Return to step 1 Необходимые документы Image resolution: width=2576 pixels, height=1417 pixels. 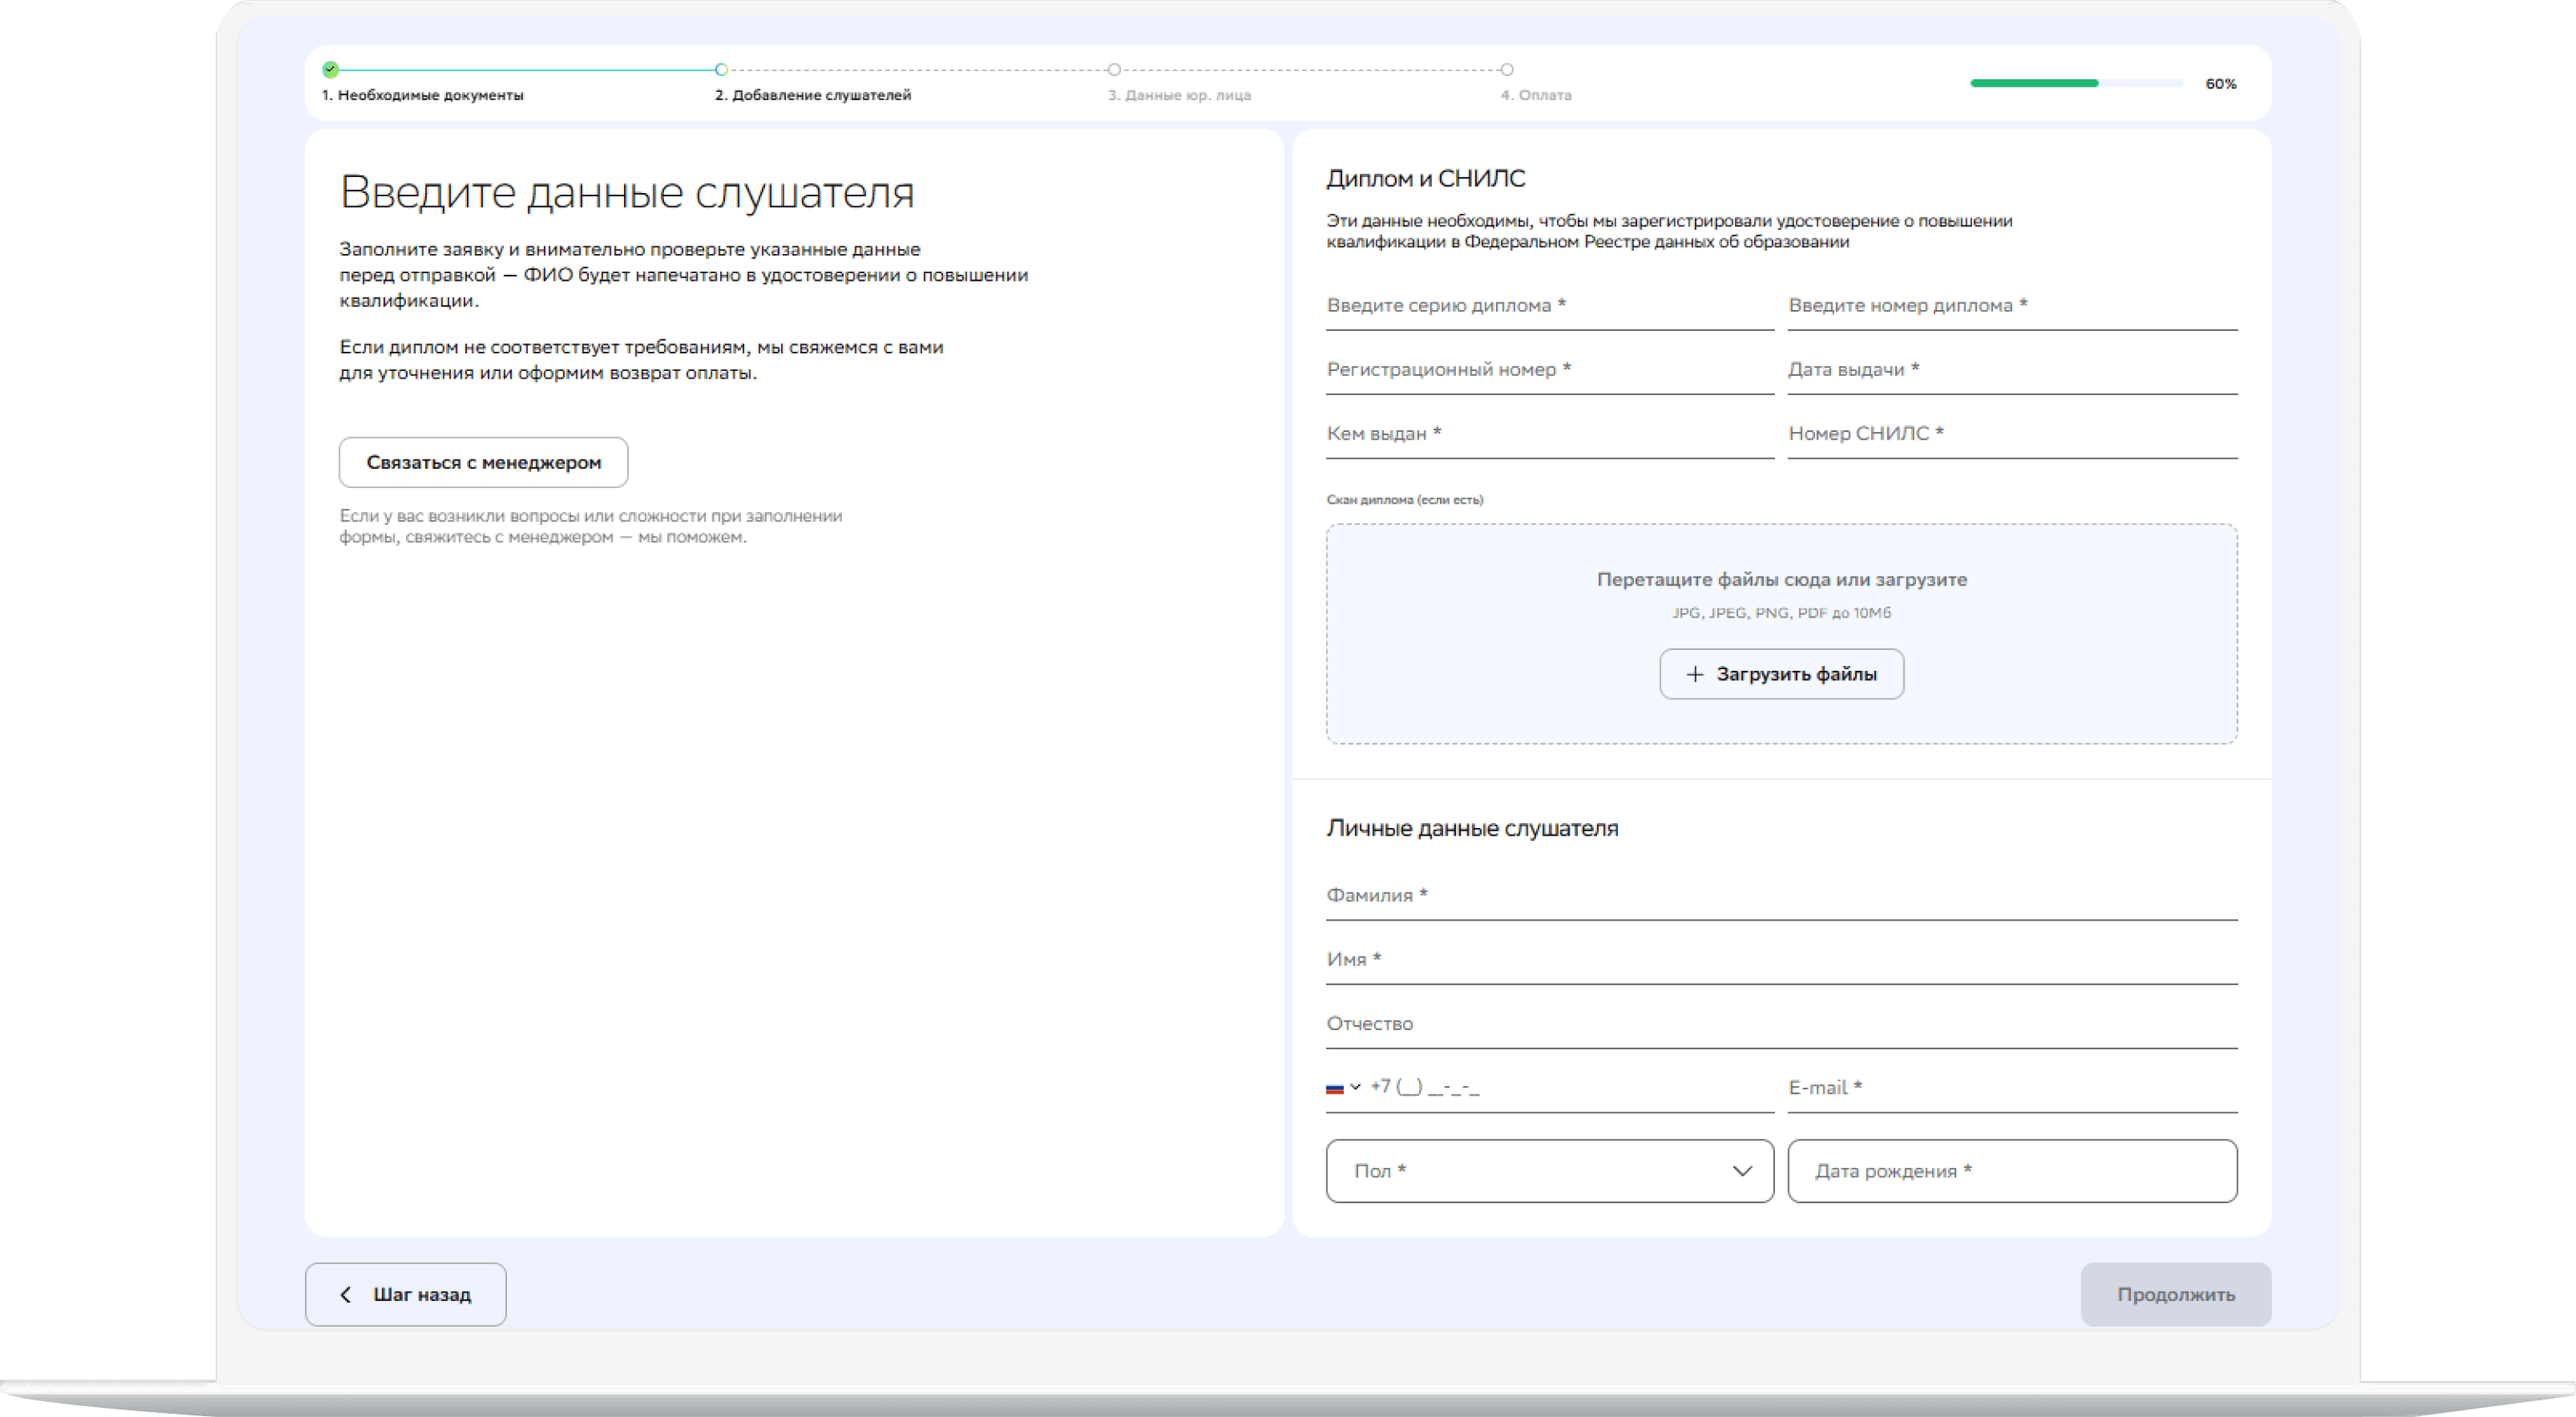pos(422,95)
